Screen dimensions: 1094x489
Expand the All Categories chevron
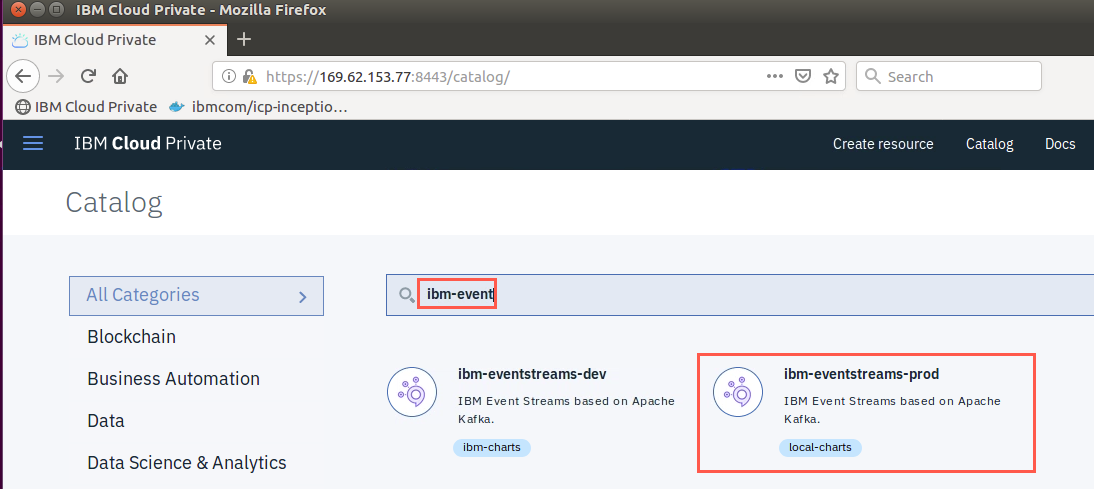pyautogui.click(x=303, y=297)
